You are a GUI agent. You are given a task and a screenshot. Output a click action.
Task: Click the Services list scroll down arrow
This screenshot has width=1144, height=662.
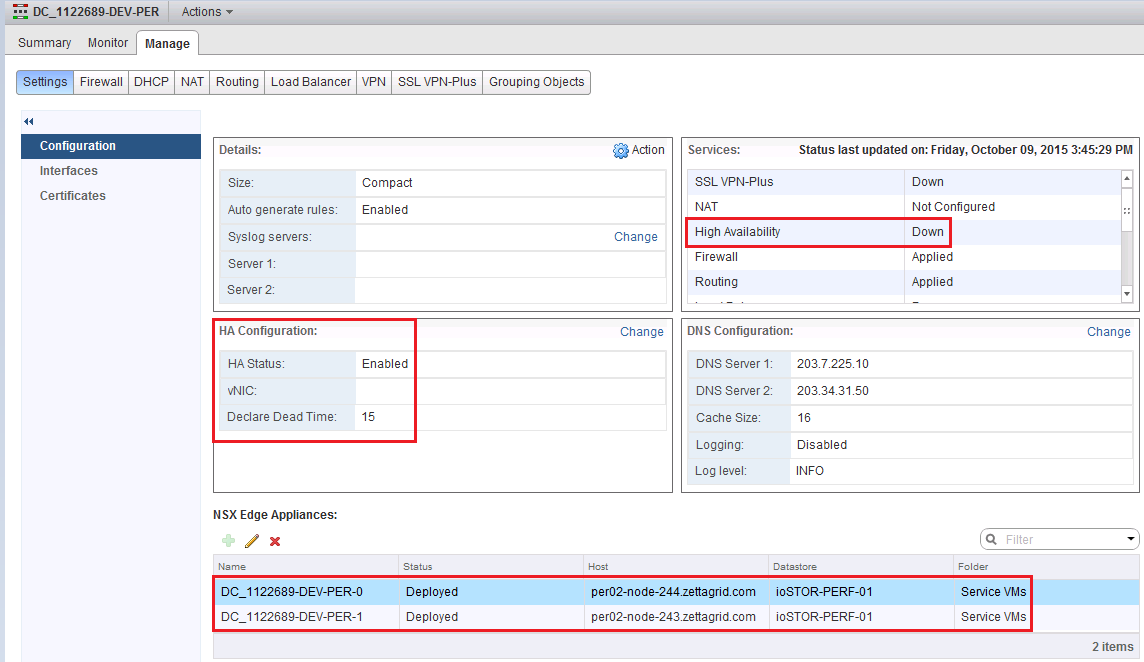[1127, 294]
